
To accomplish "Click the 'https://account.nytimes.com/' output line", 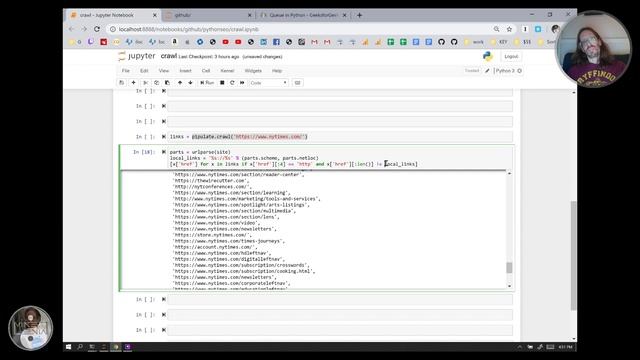I will click(215, 247).
